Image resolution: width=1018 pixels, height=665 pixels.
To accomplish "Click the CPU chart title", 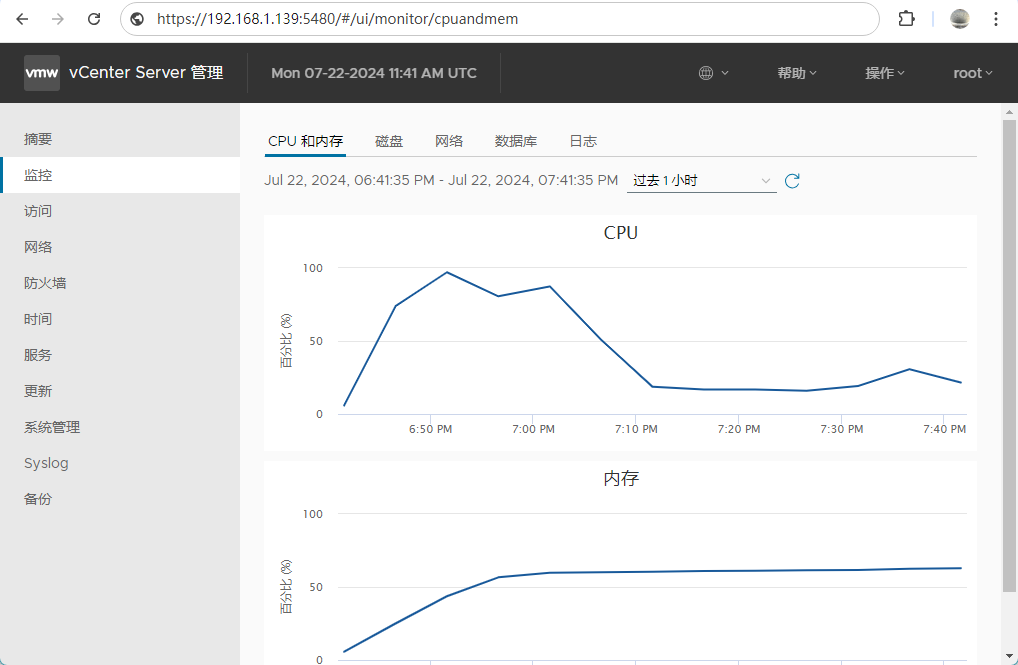I will point(621,232).
